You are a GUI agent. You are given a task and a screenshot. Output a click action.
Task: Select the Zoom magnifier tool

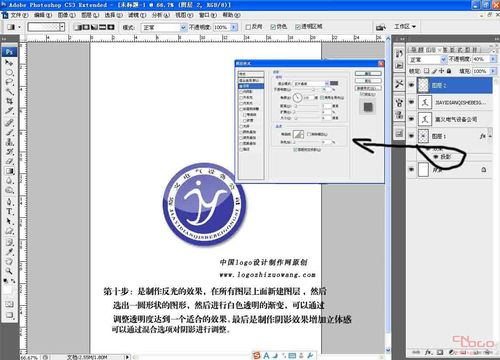(x=9, y=271)
